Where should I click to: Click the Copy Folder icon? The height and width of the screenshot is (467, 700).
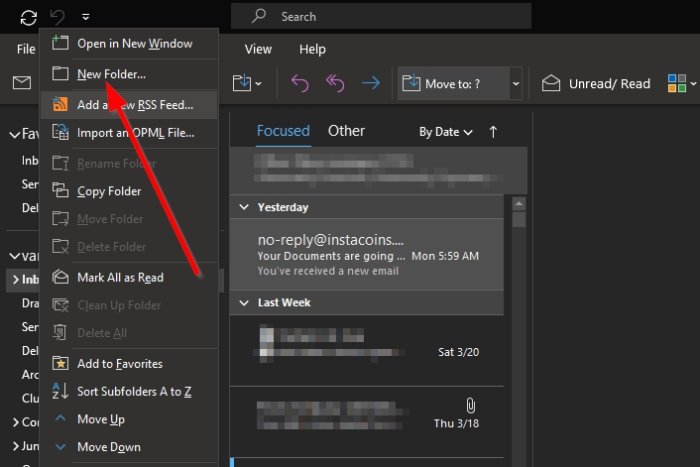[60, 190]
